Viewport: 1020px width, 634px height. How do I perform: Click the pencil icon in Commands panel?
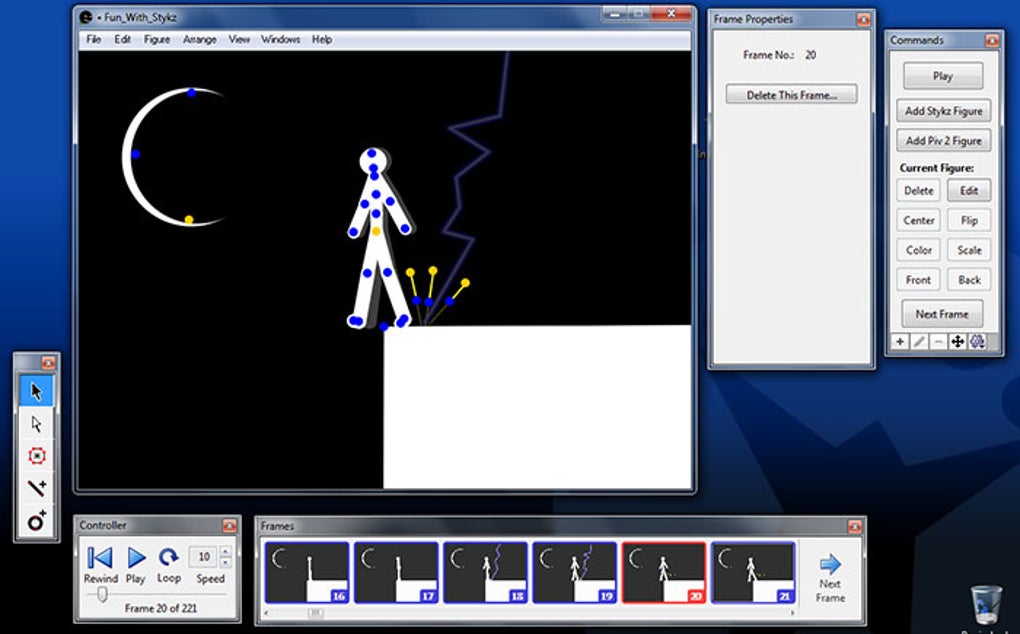[919, 341]
